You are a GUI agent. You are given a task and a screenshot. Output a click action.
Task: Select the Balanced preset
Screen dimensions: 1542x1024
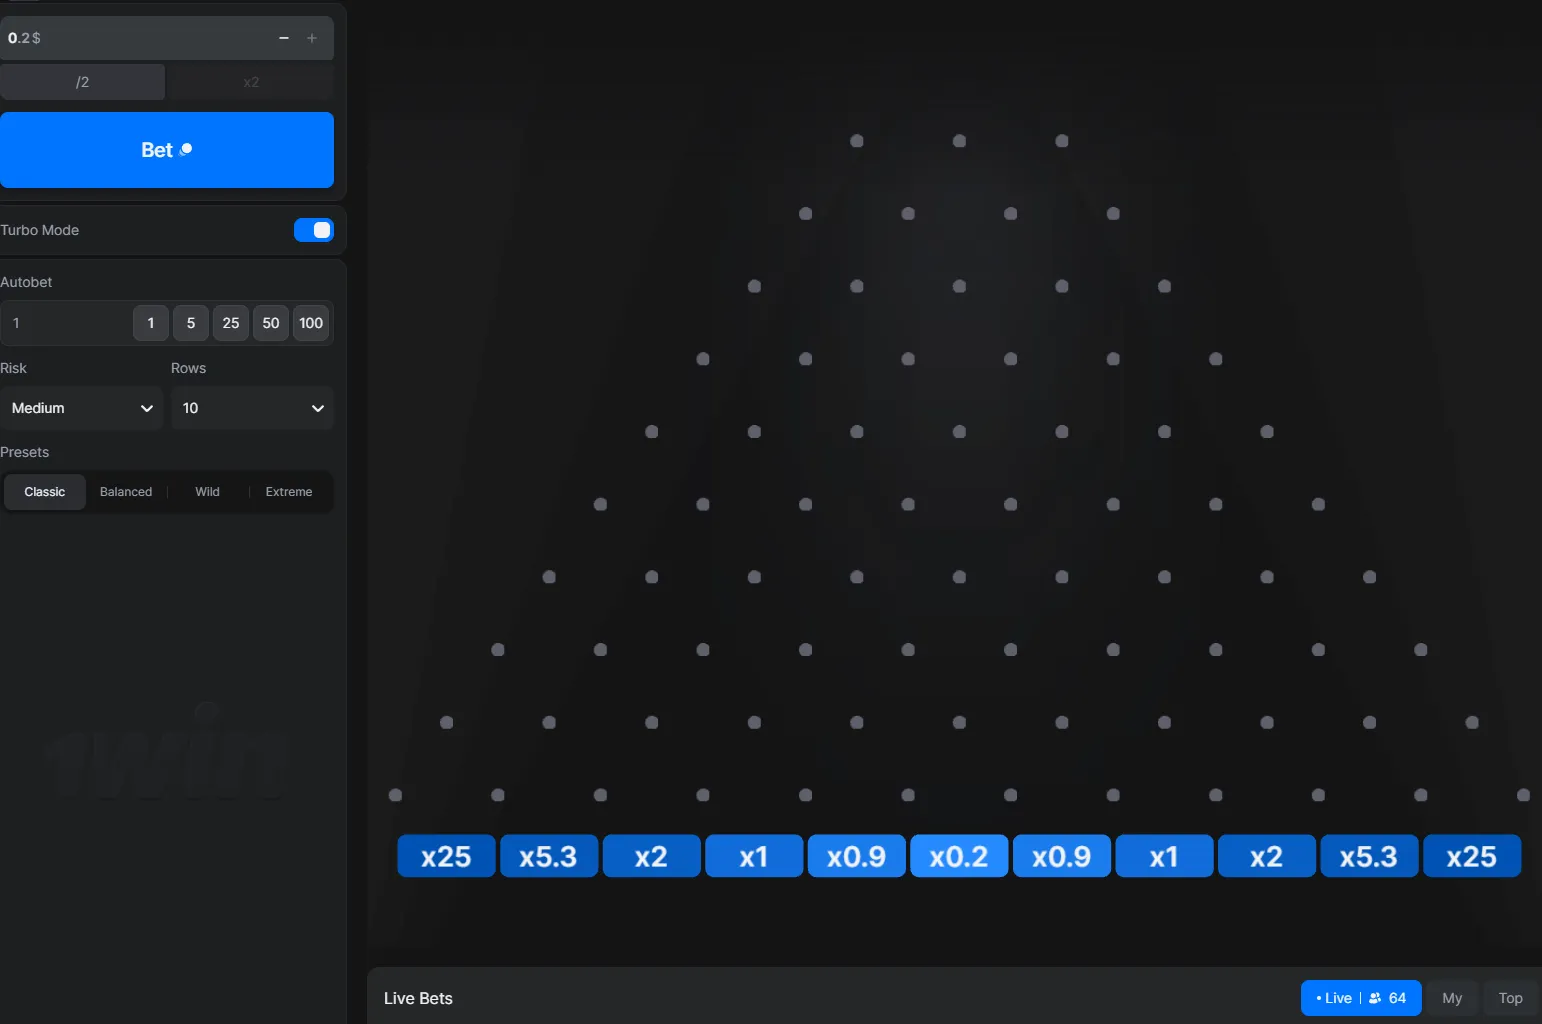126,492
